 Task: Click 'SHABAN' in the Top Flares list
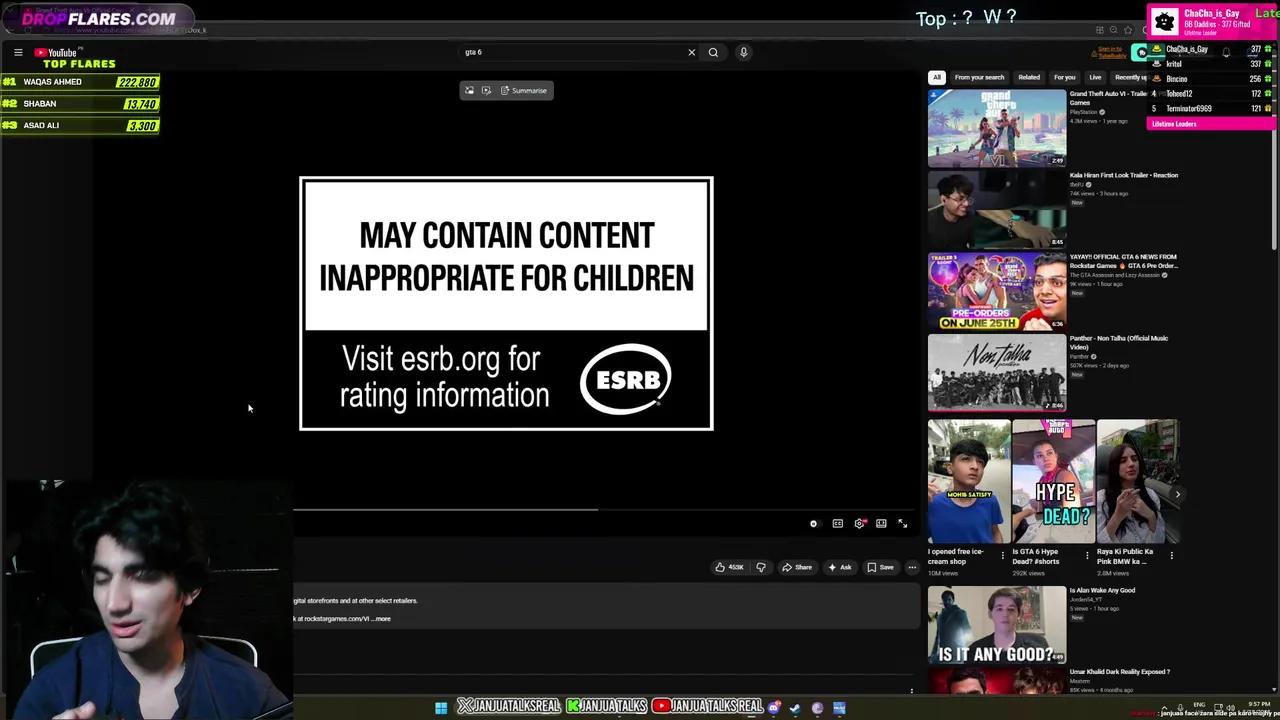tap(39, 104)
